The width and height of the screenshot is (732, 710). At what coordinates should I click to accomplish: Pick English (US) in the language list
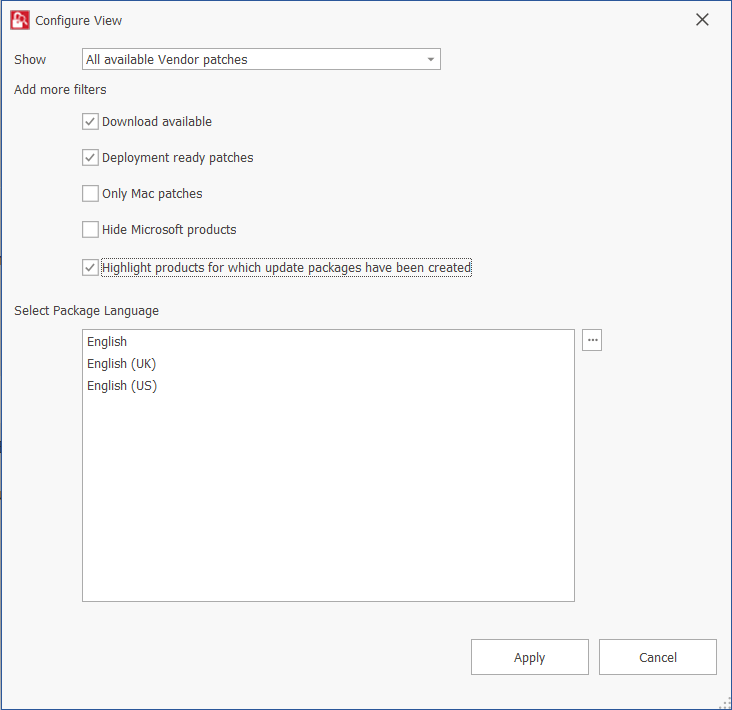[x=121, y=386]
